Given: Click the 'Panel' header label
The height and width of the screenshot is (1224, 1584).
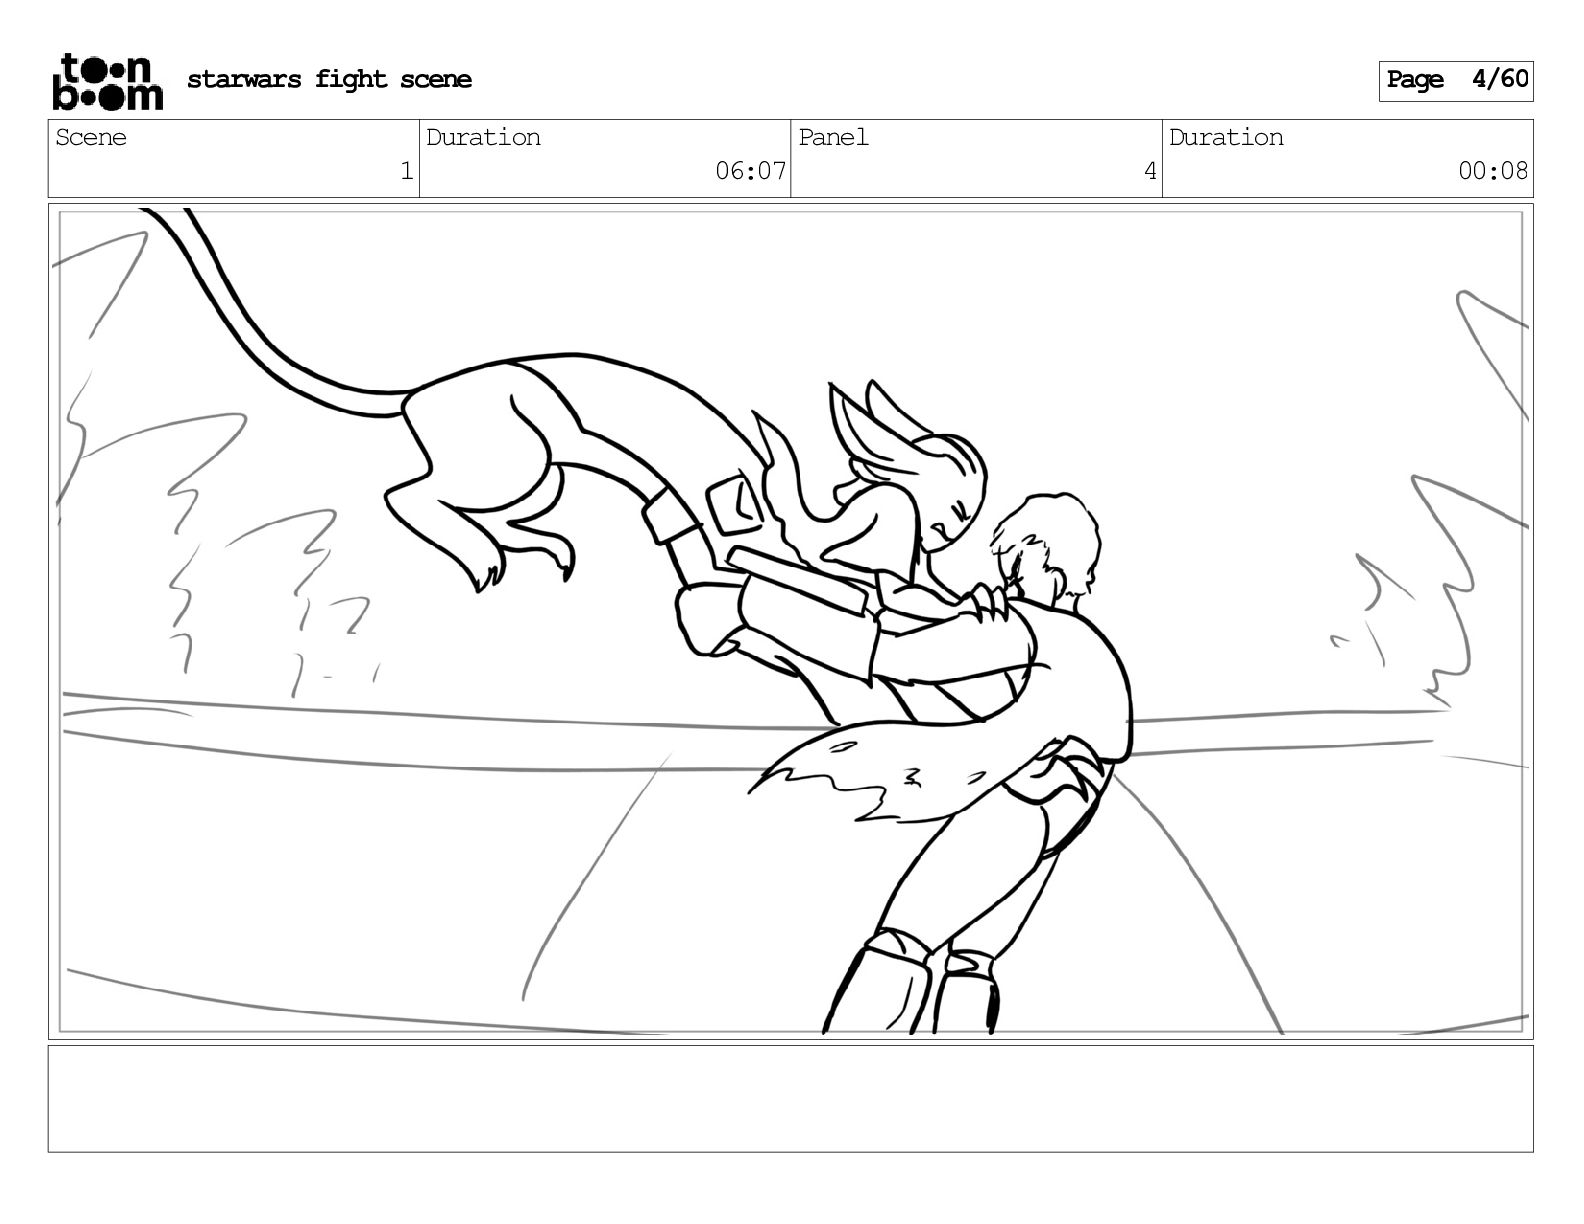Looking at the screenshot, I should [833, 138].
